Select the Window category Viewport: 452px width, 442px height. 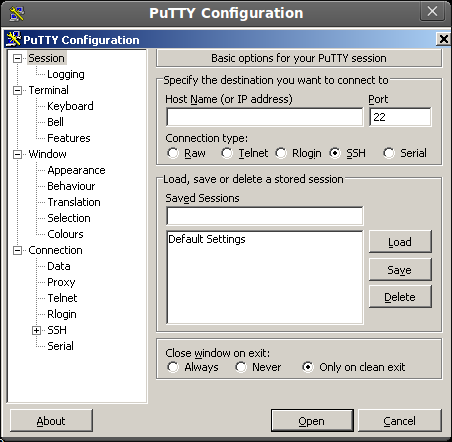tap(47, 154)
